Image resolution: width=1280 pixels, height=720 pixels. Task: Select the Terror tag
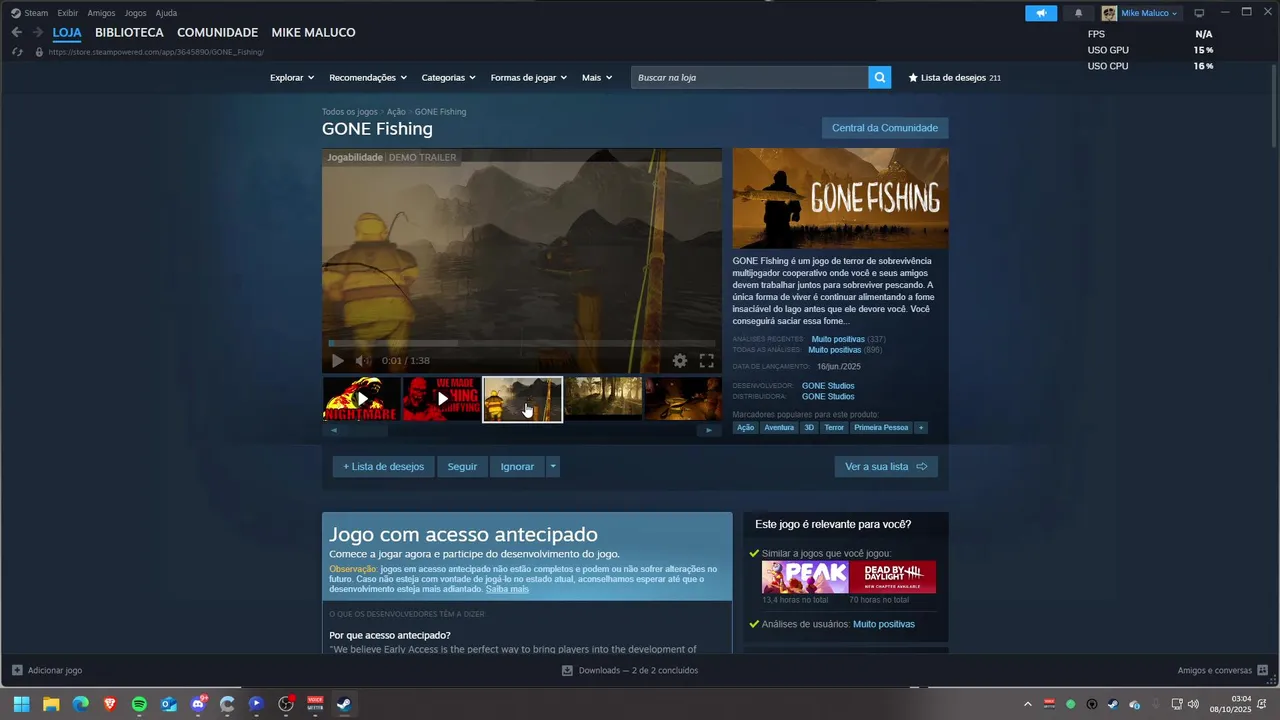click(x=834, y=427)
